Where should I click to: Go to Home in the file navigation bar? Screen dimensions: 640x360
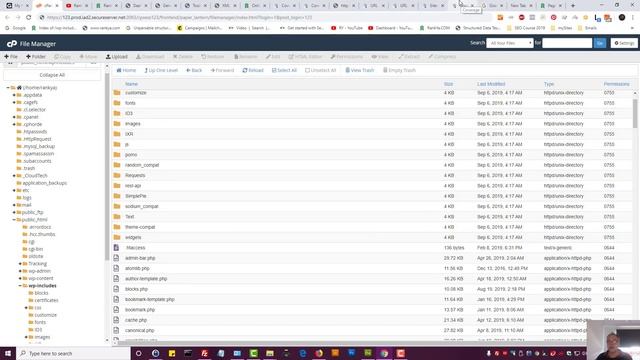pyautogui.click(x=126, y=70)
